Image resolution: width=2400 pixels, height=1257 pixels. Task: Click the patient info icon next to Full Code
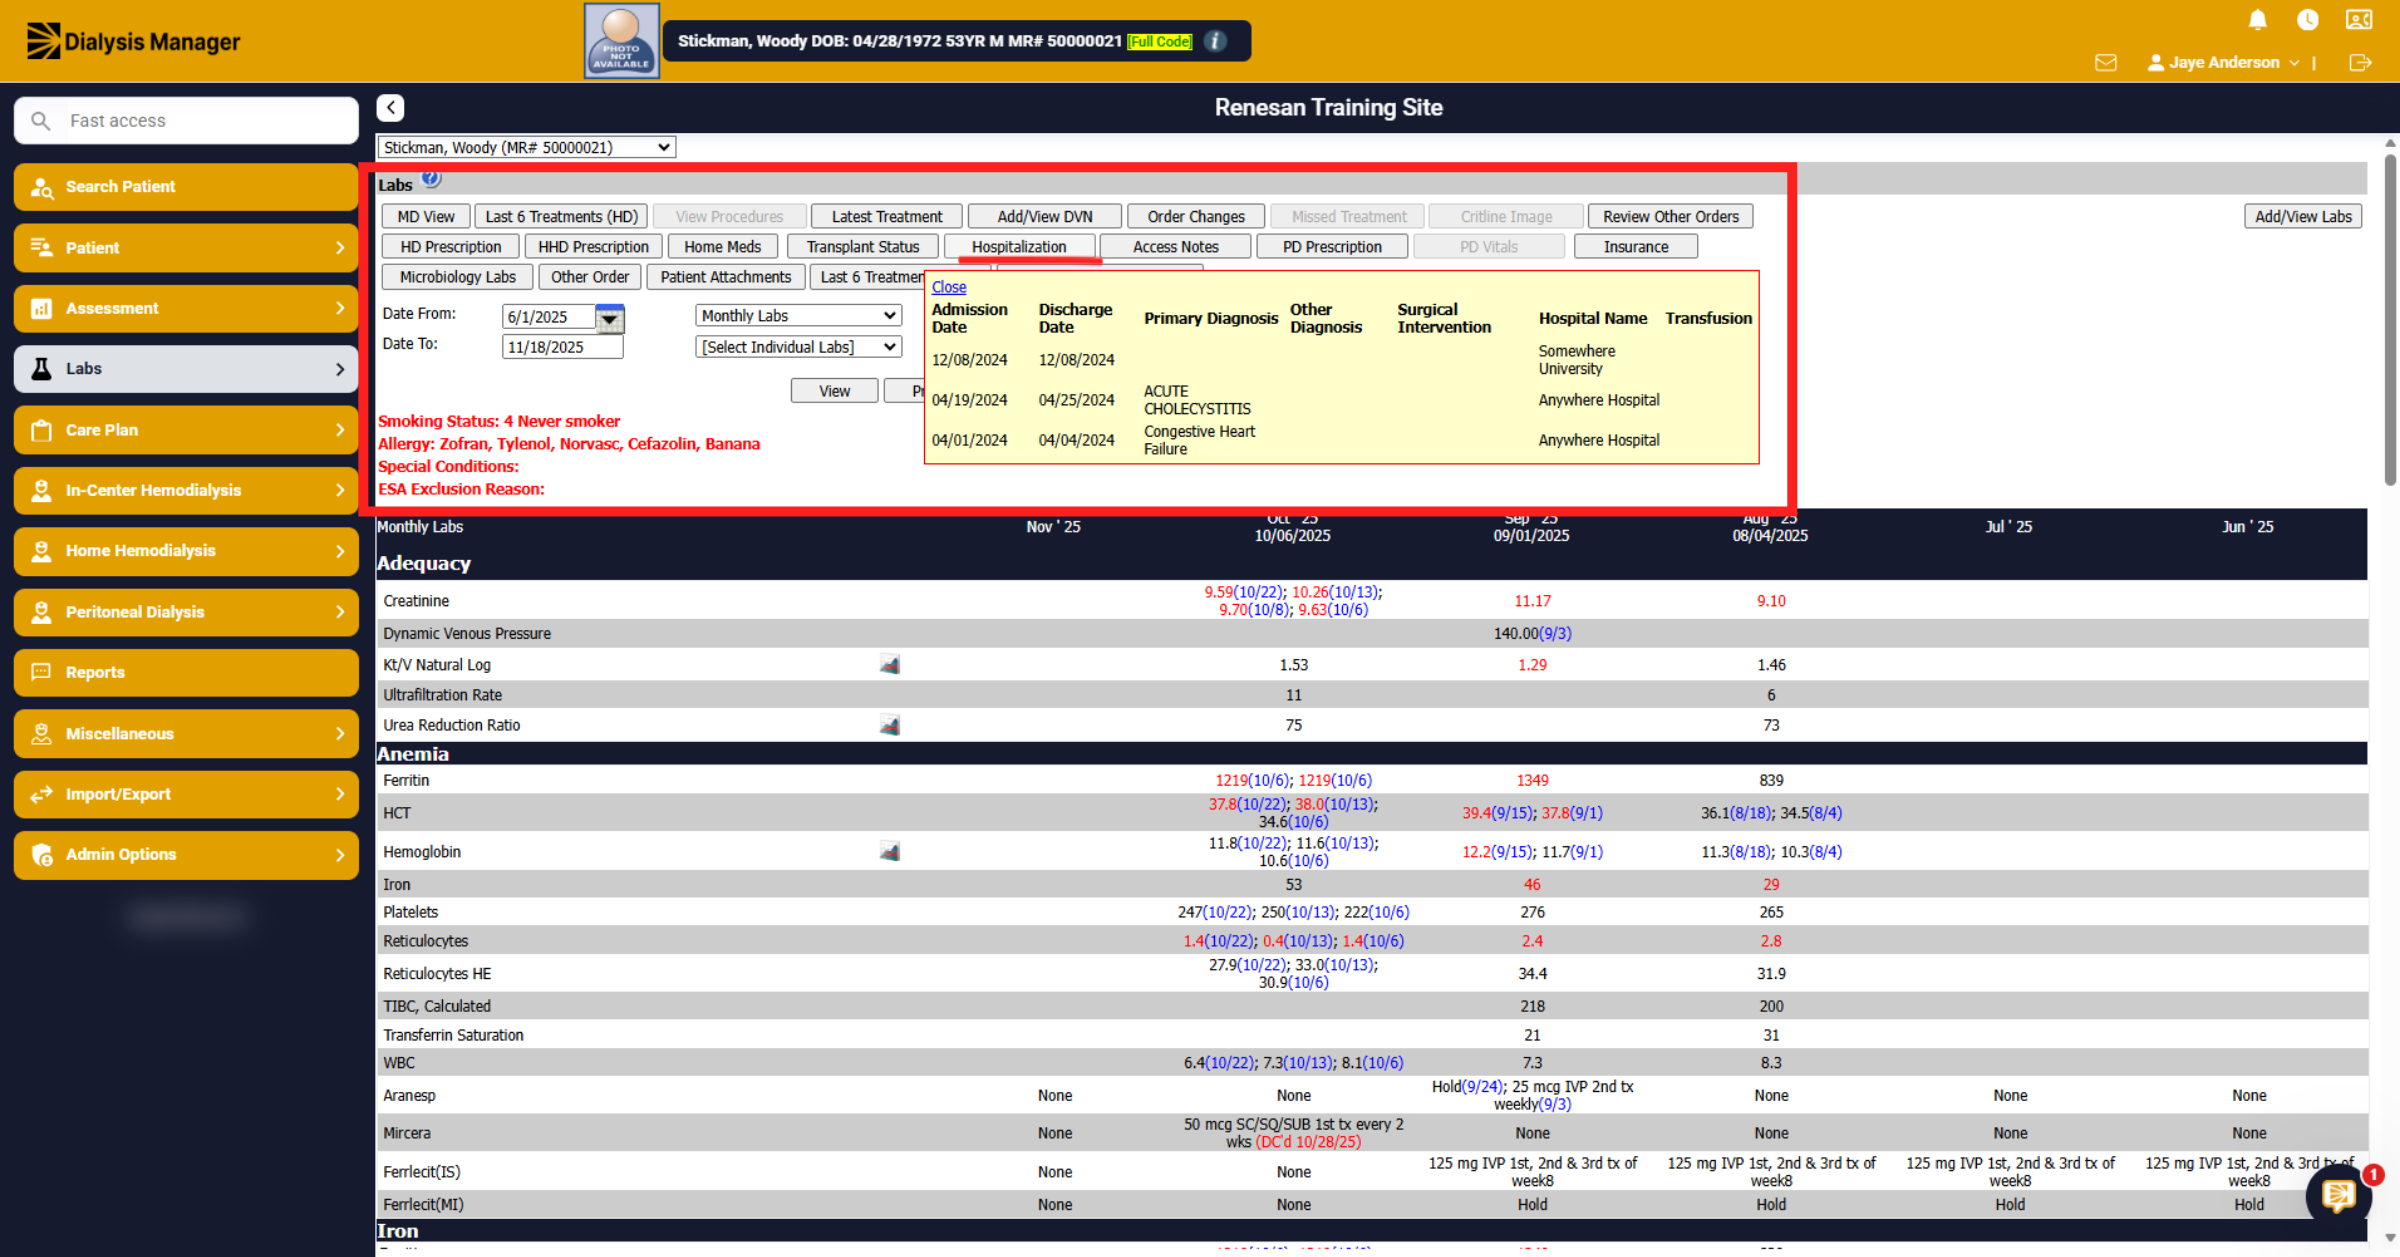click(x=1215, y=41)
